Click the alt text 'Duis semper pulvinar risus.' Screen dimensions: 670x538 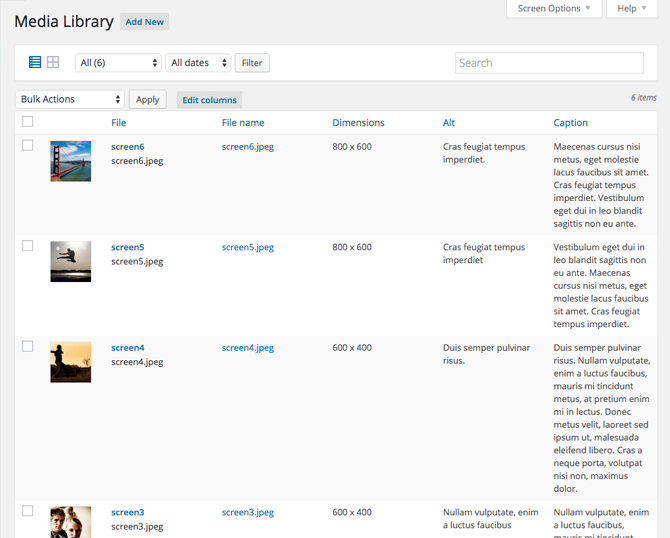click(x=486, y=354)
